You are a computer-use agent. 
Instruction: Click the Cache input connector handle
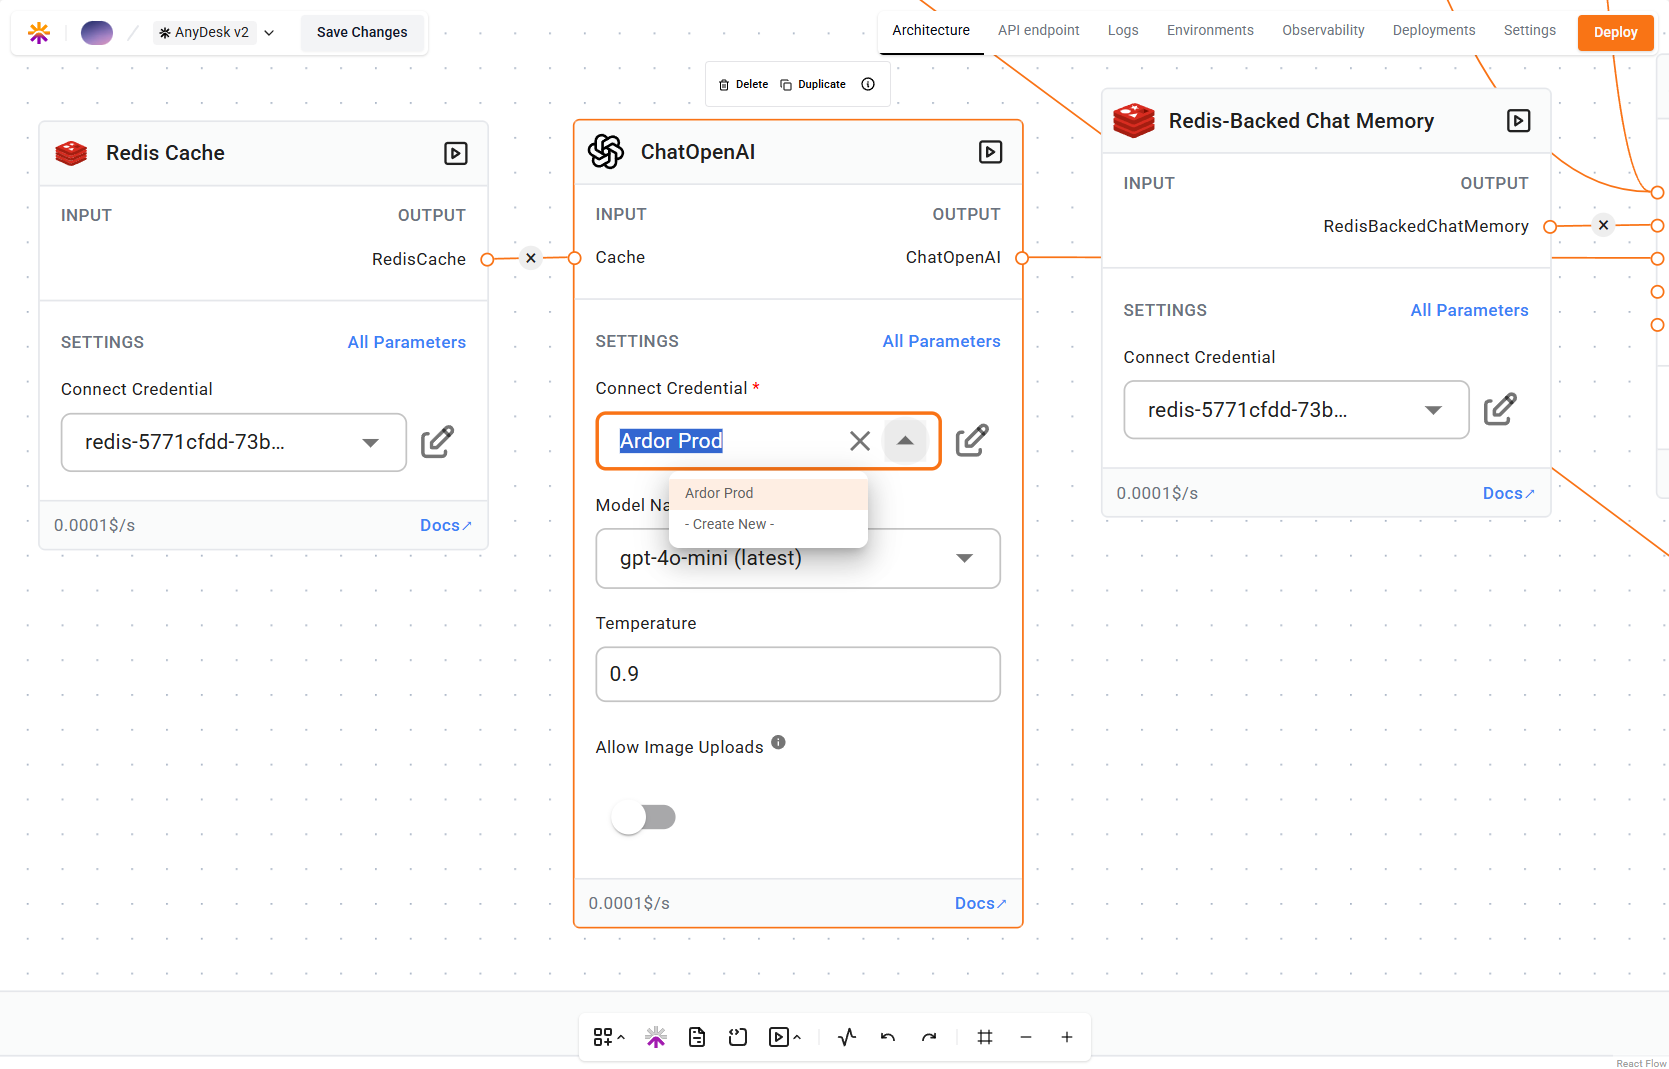pos(575,258)
